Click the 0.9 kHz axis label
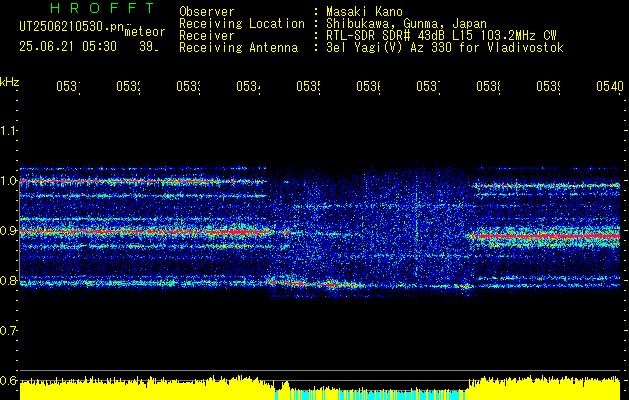 pos(8,231)
